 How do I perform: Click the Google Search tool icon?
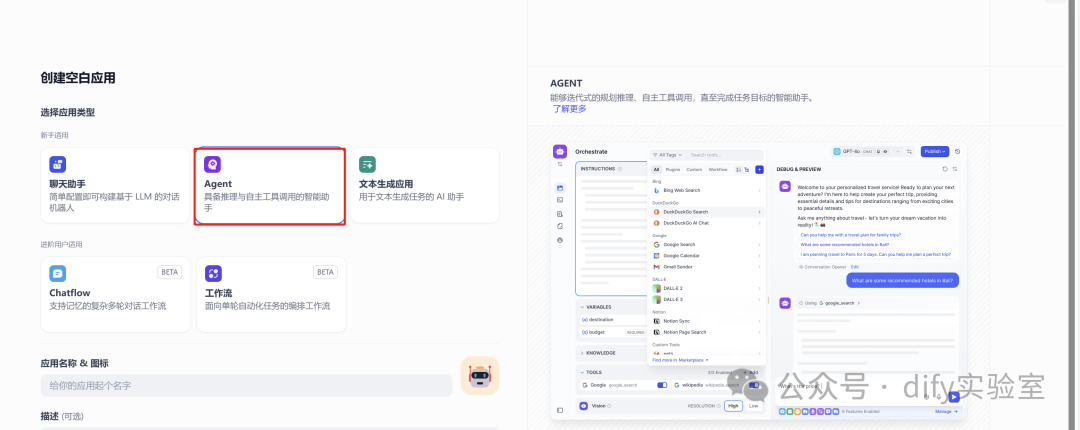point(656,245)
